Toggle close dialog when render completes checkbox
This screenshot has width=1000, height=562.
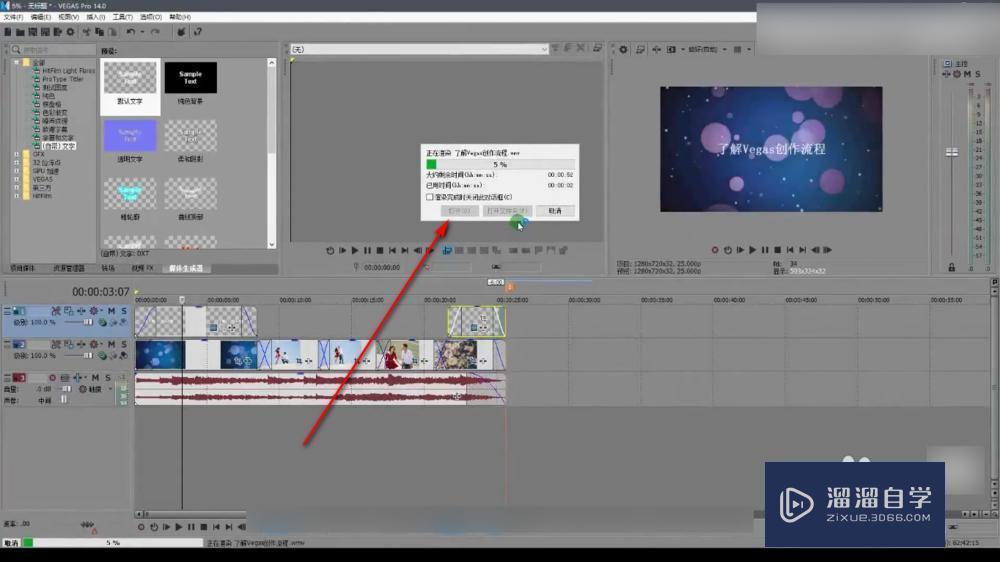(430, 197)
